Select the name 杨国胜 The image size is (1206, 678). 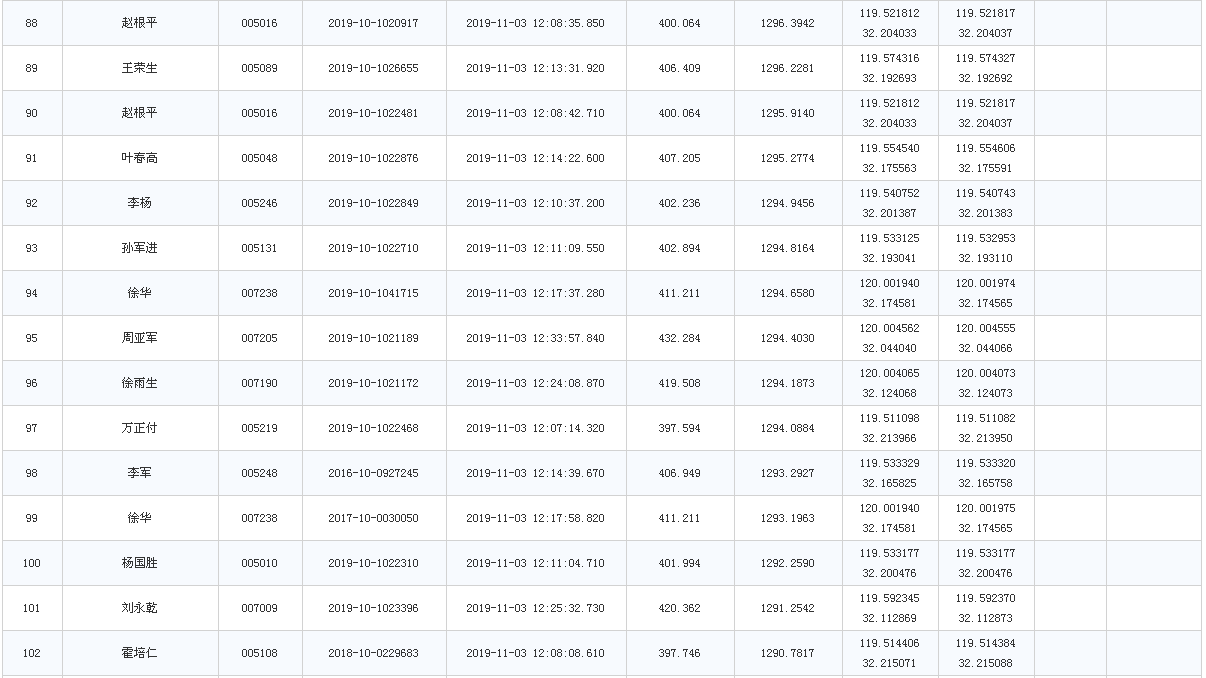(139, 563)
